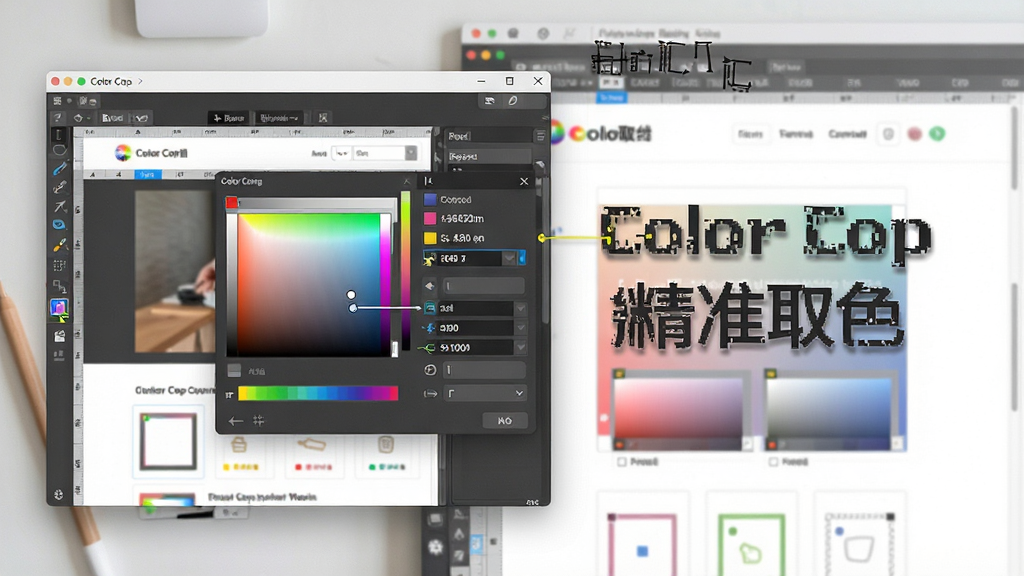This screenshot has width=1024, height=576.
Task: Select the blue tag-shaped tool in left toolbar
Action: tap(59, 225)
